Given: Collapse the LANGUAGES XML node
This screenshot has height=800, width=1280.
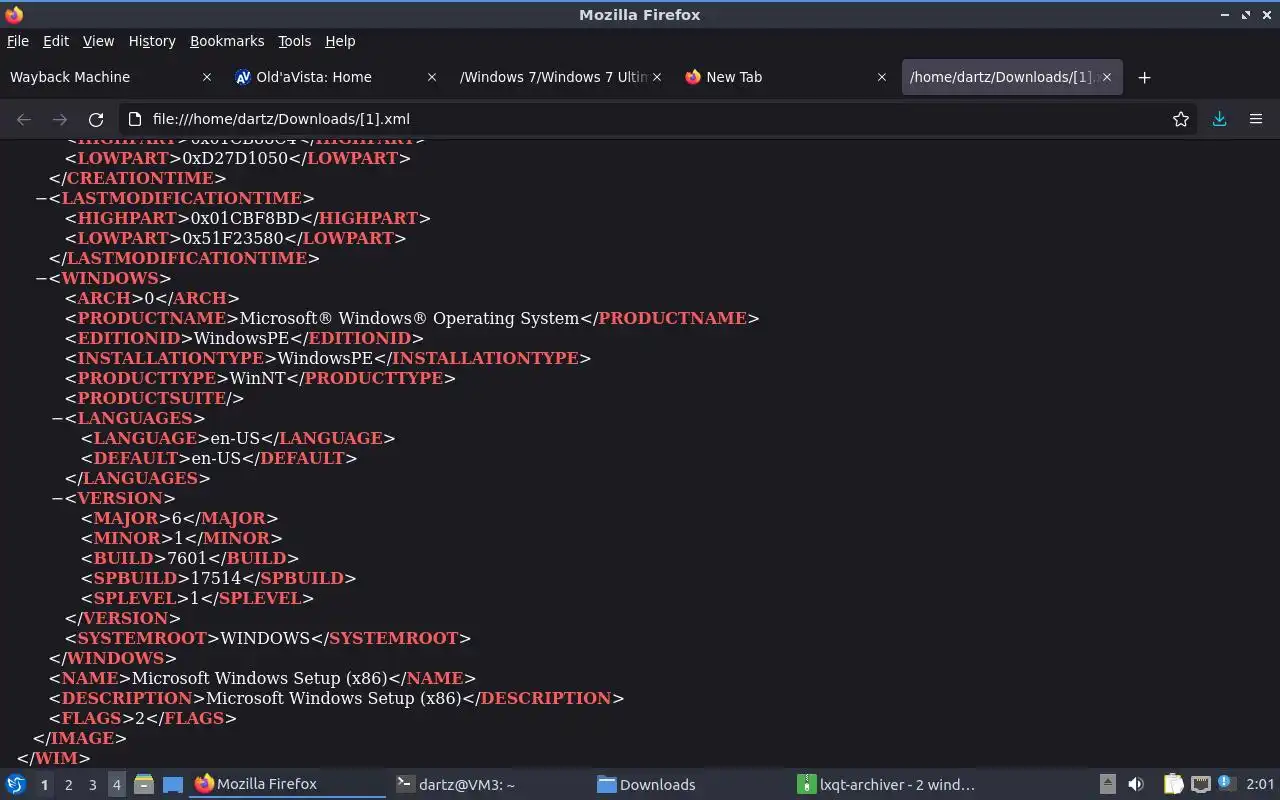Looking at the screenshot, I should click(57, 418).
